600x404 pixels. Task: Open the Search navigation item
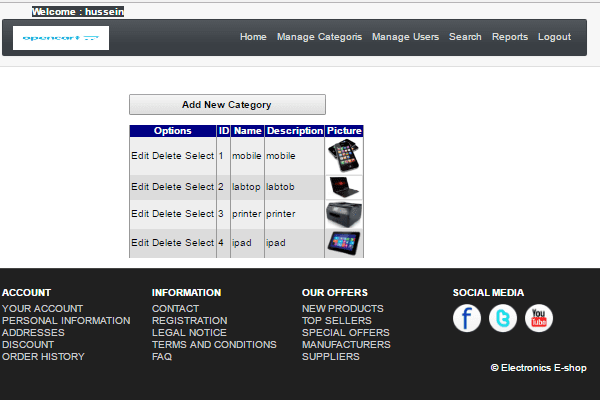[x=465, y=37]
